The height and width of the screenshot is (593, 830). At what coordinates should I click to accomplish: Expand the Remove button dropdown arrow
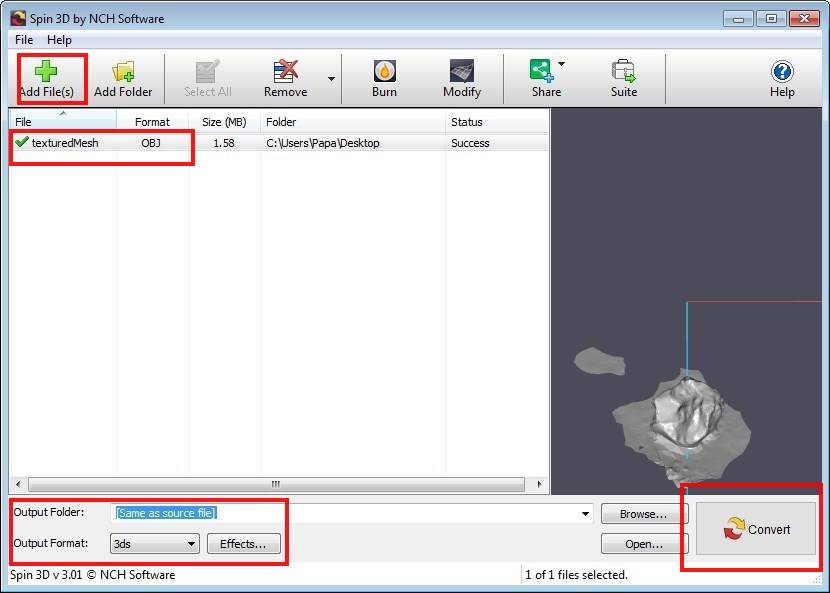tap(331, 79)
